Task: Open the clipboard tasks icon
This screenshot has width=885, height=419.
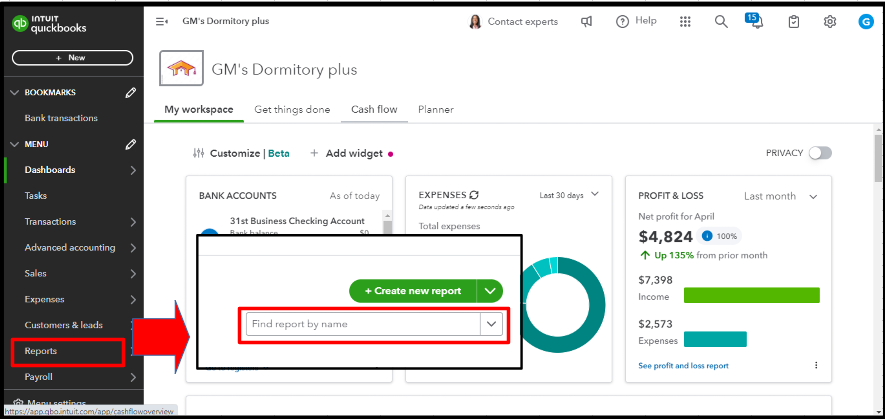Action: [x=794, y=21]
